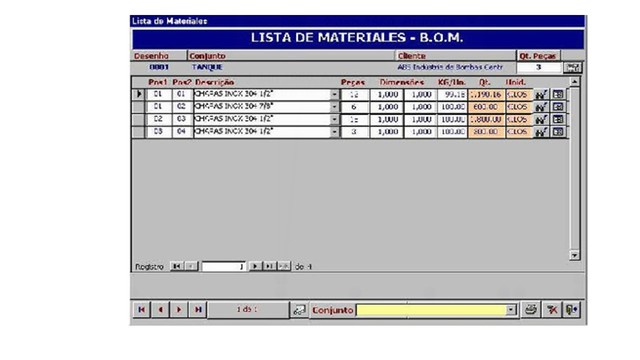Click the binoculars icon in the Pos2 04 row
Screen dimensions: 640x360
click(541, 132)
